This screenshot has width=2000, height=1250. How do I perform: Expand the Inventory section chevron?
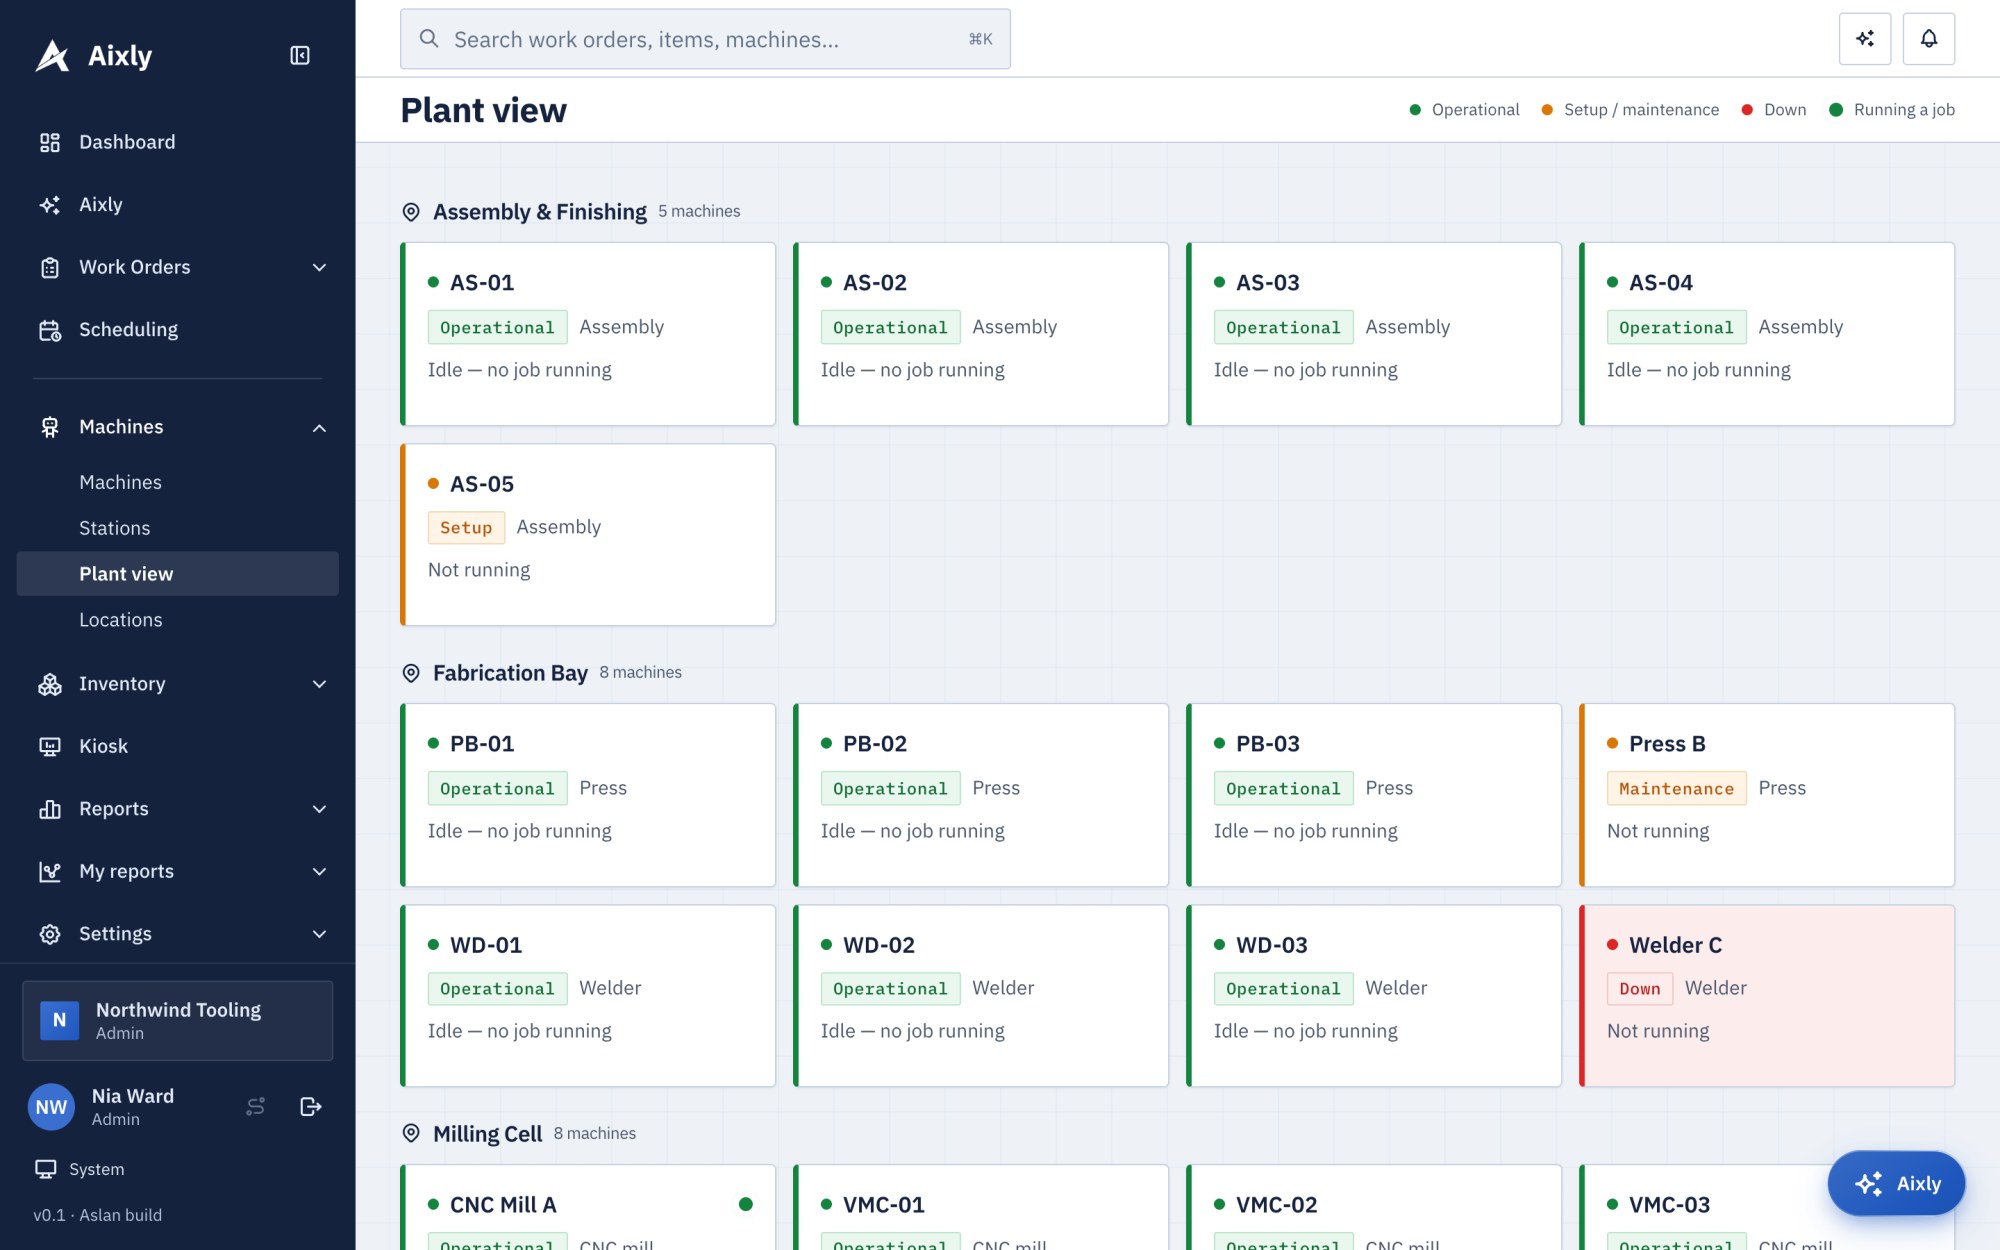320,684
